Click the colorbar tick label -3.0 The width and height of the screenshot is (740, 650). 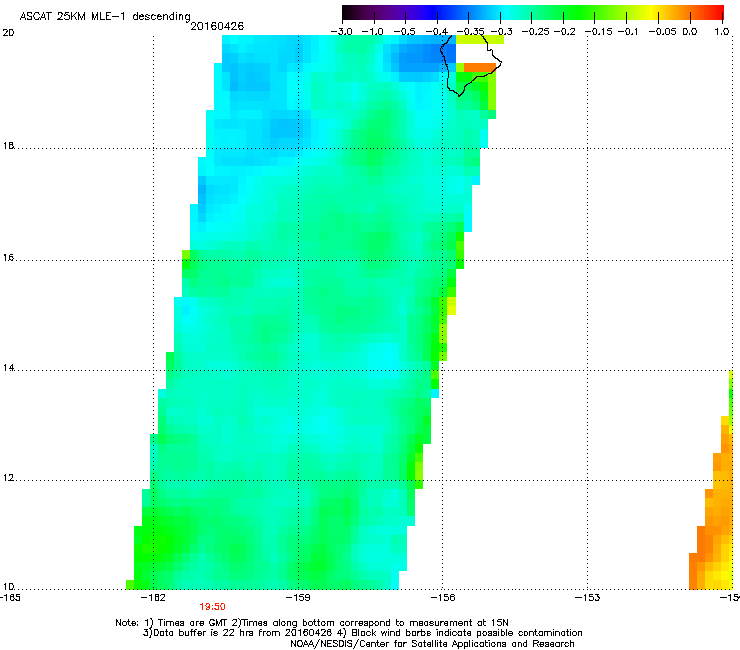(342, 32)
